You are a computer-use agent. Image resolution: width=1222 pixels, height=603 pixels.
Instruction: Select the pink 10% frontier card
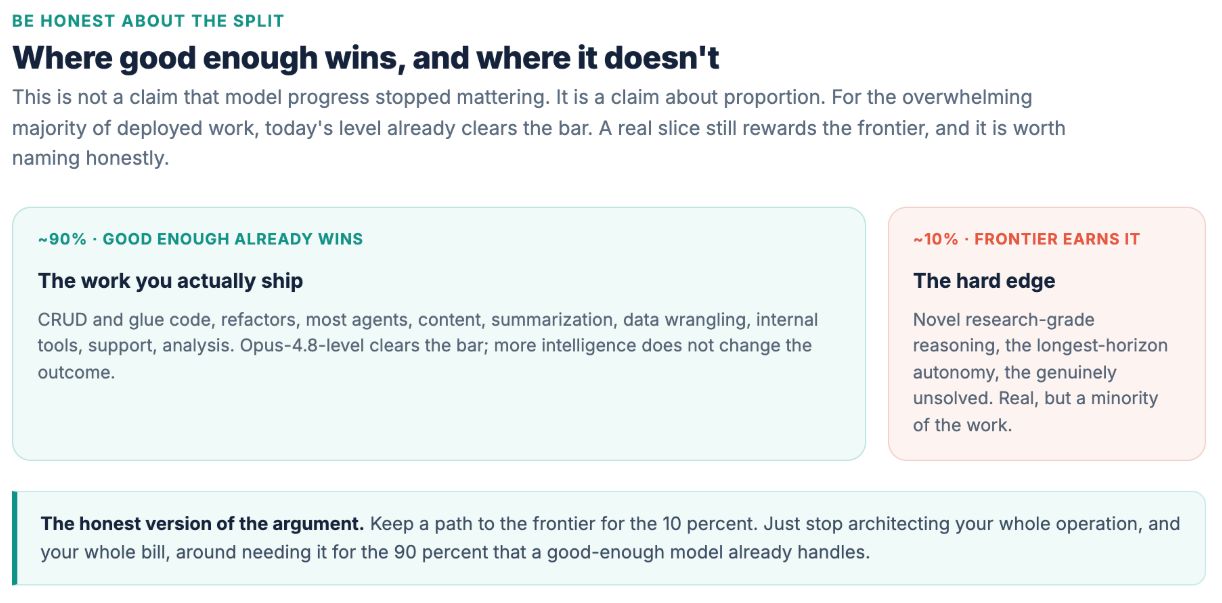pos(1047,334)
